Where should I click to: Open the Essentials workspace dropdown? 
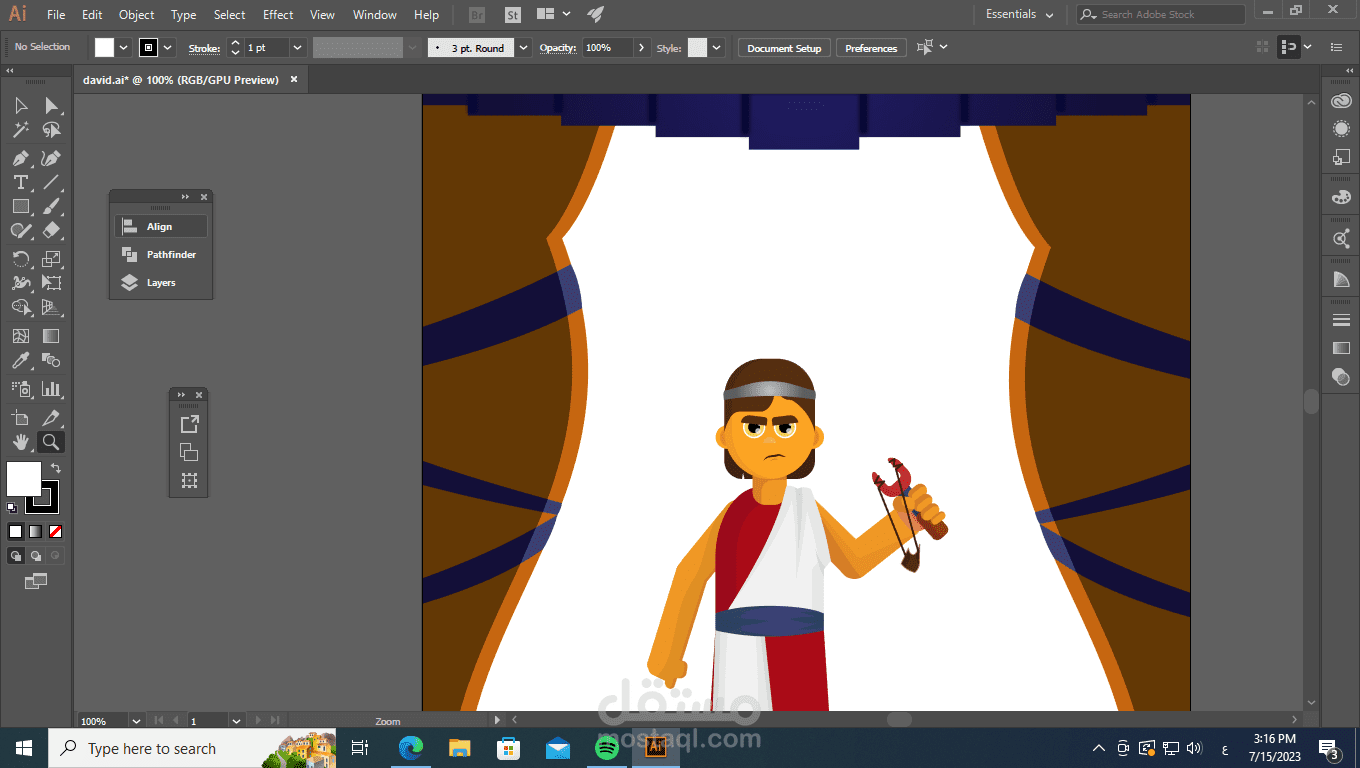[x=1019, y=15]
